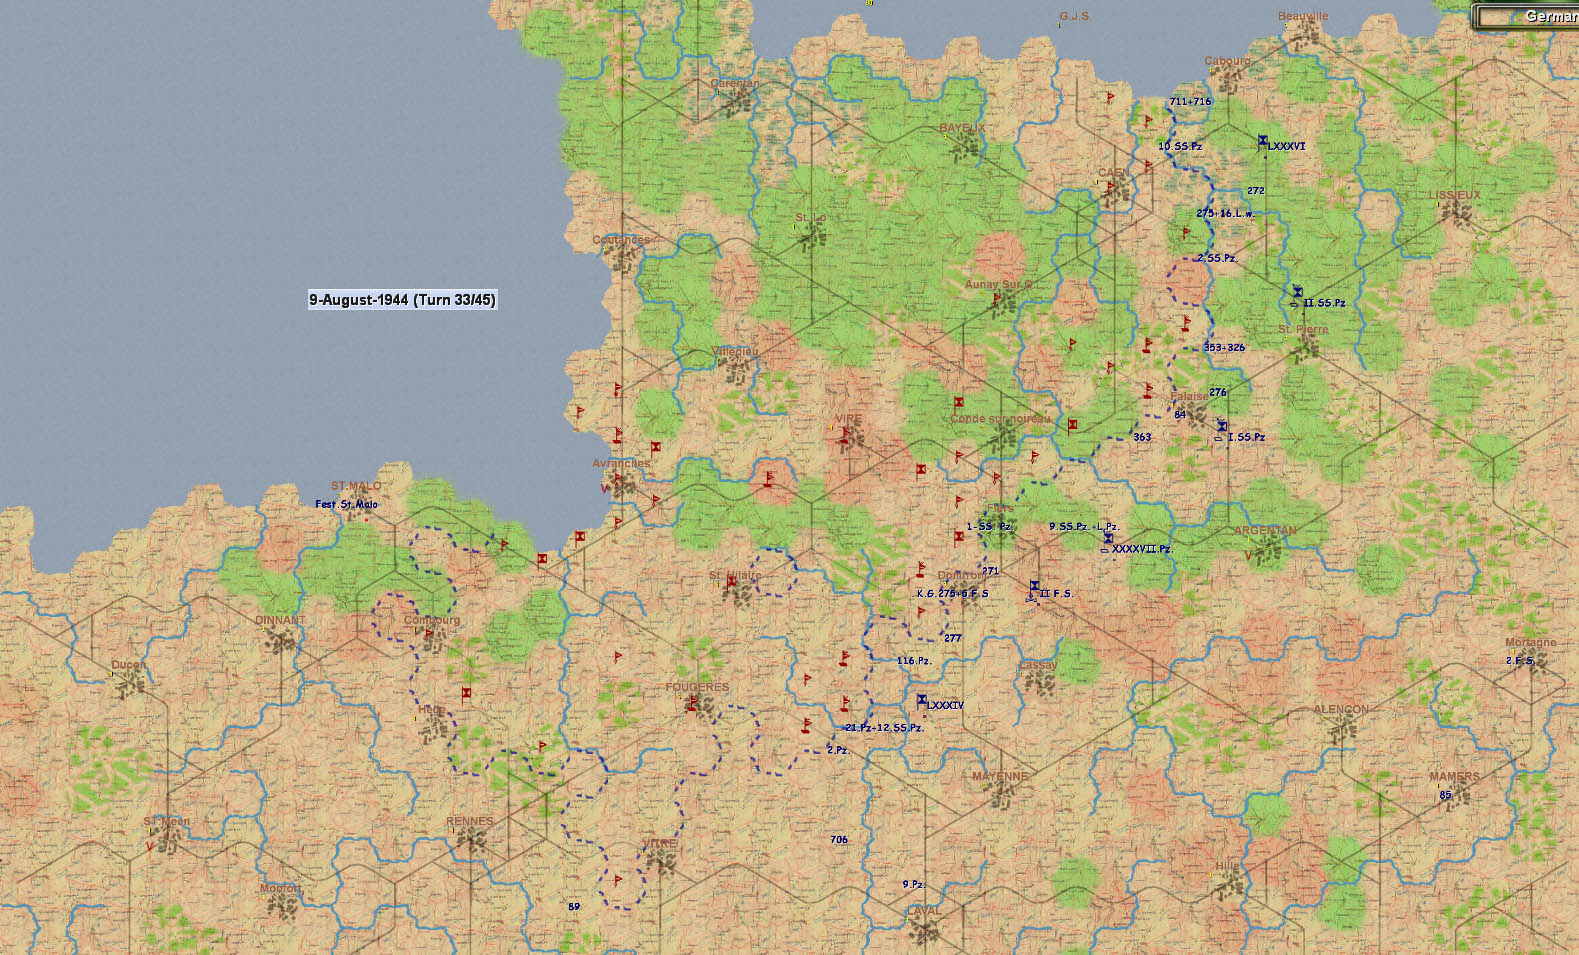This screenshot has width=1579, height=955.
Task: Select the K.G.275+6.F.S unit label
Action: (x=952, y=593)
